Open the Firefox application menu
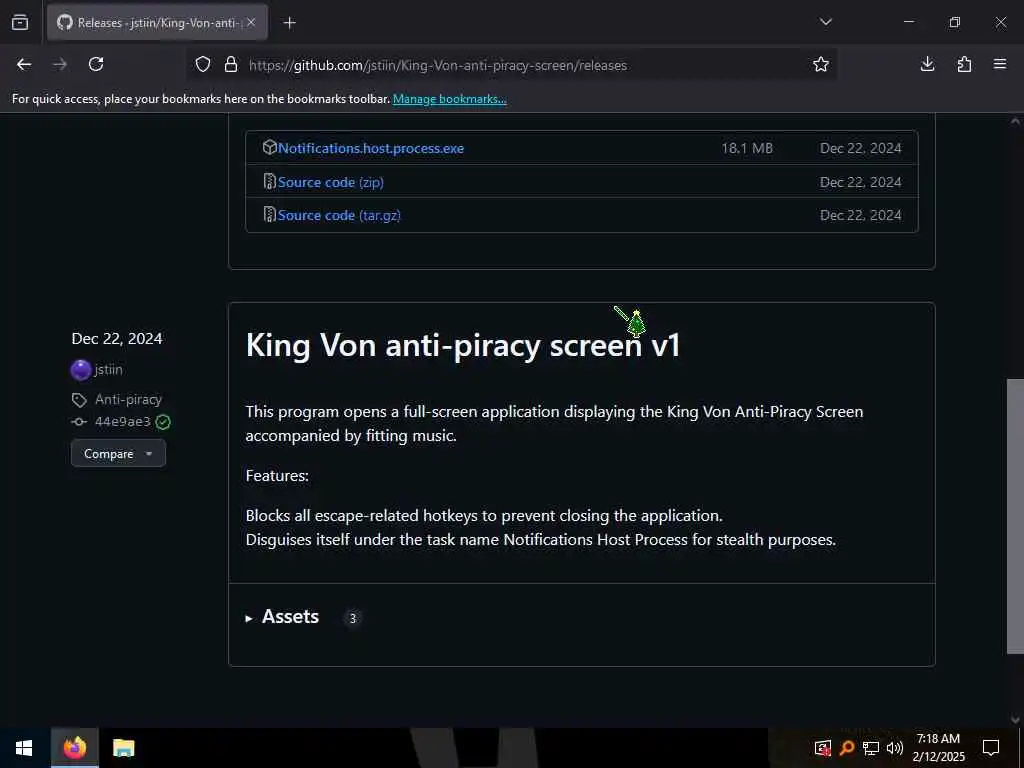Image resolution: width=1024 pixels, height=768 pixels. [1000, 65]
